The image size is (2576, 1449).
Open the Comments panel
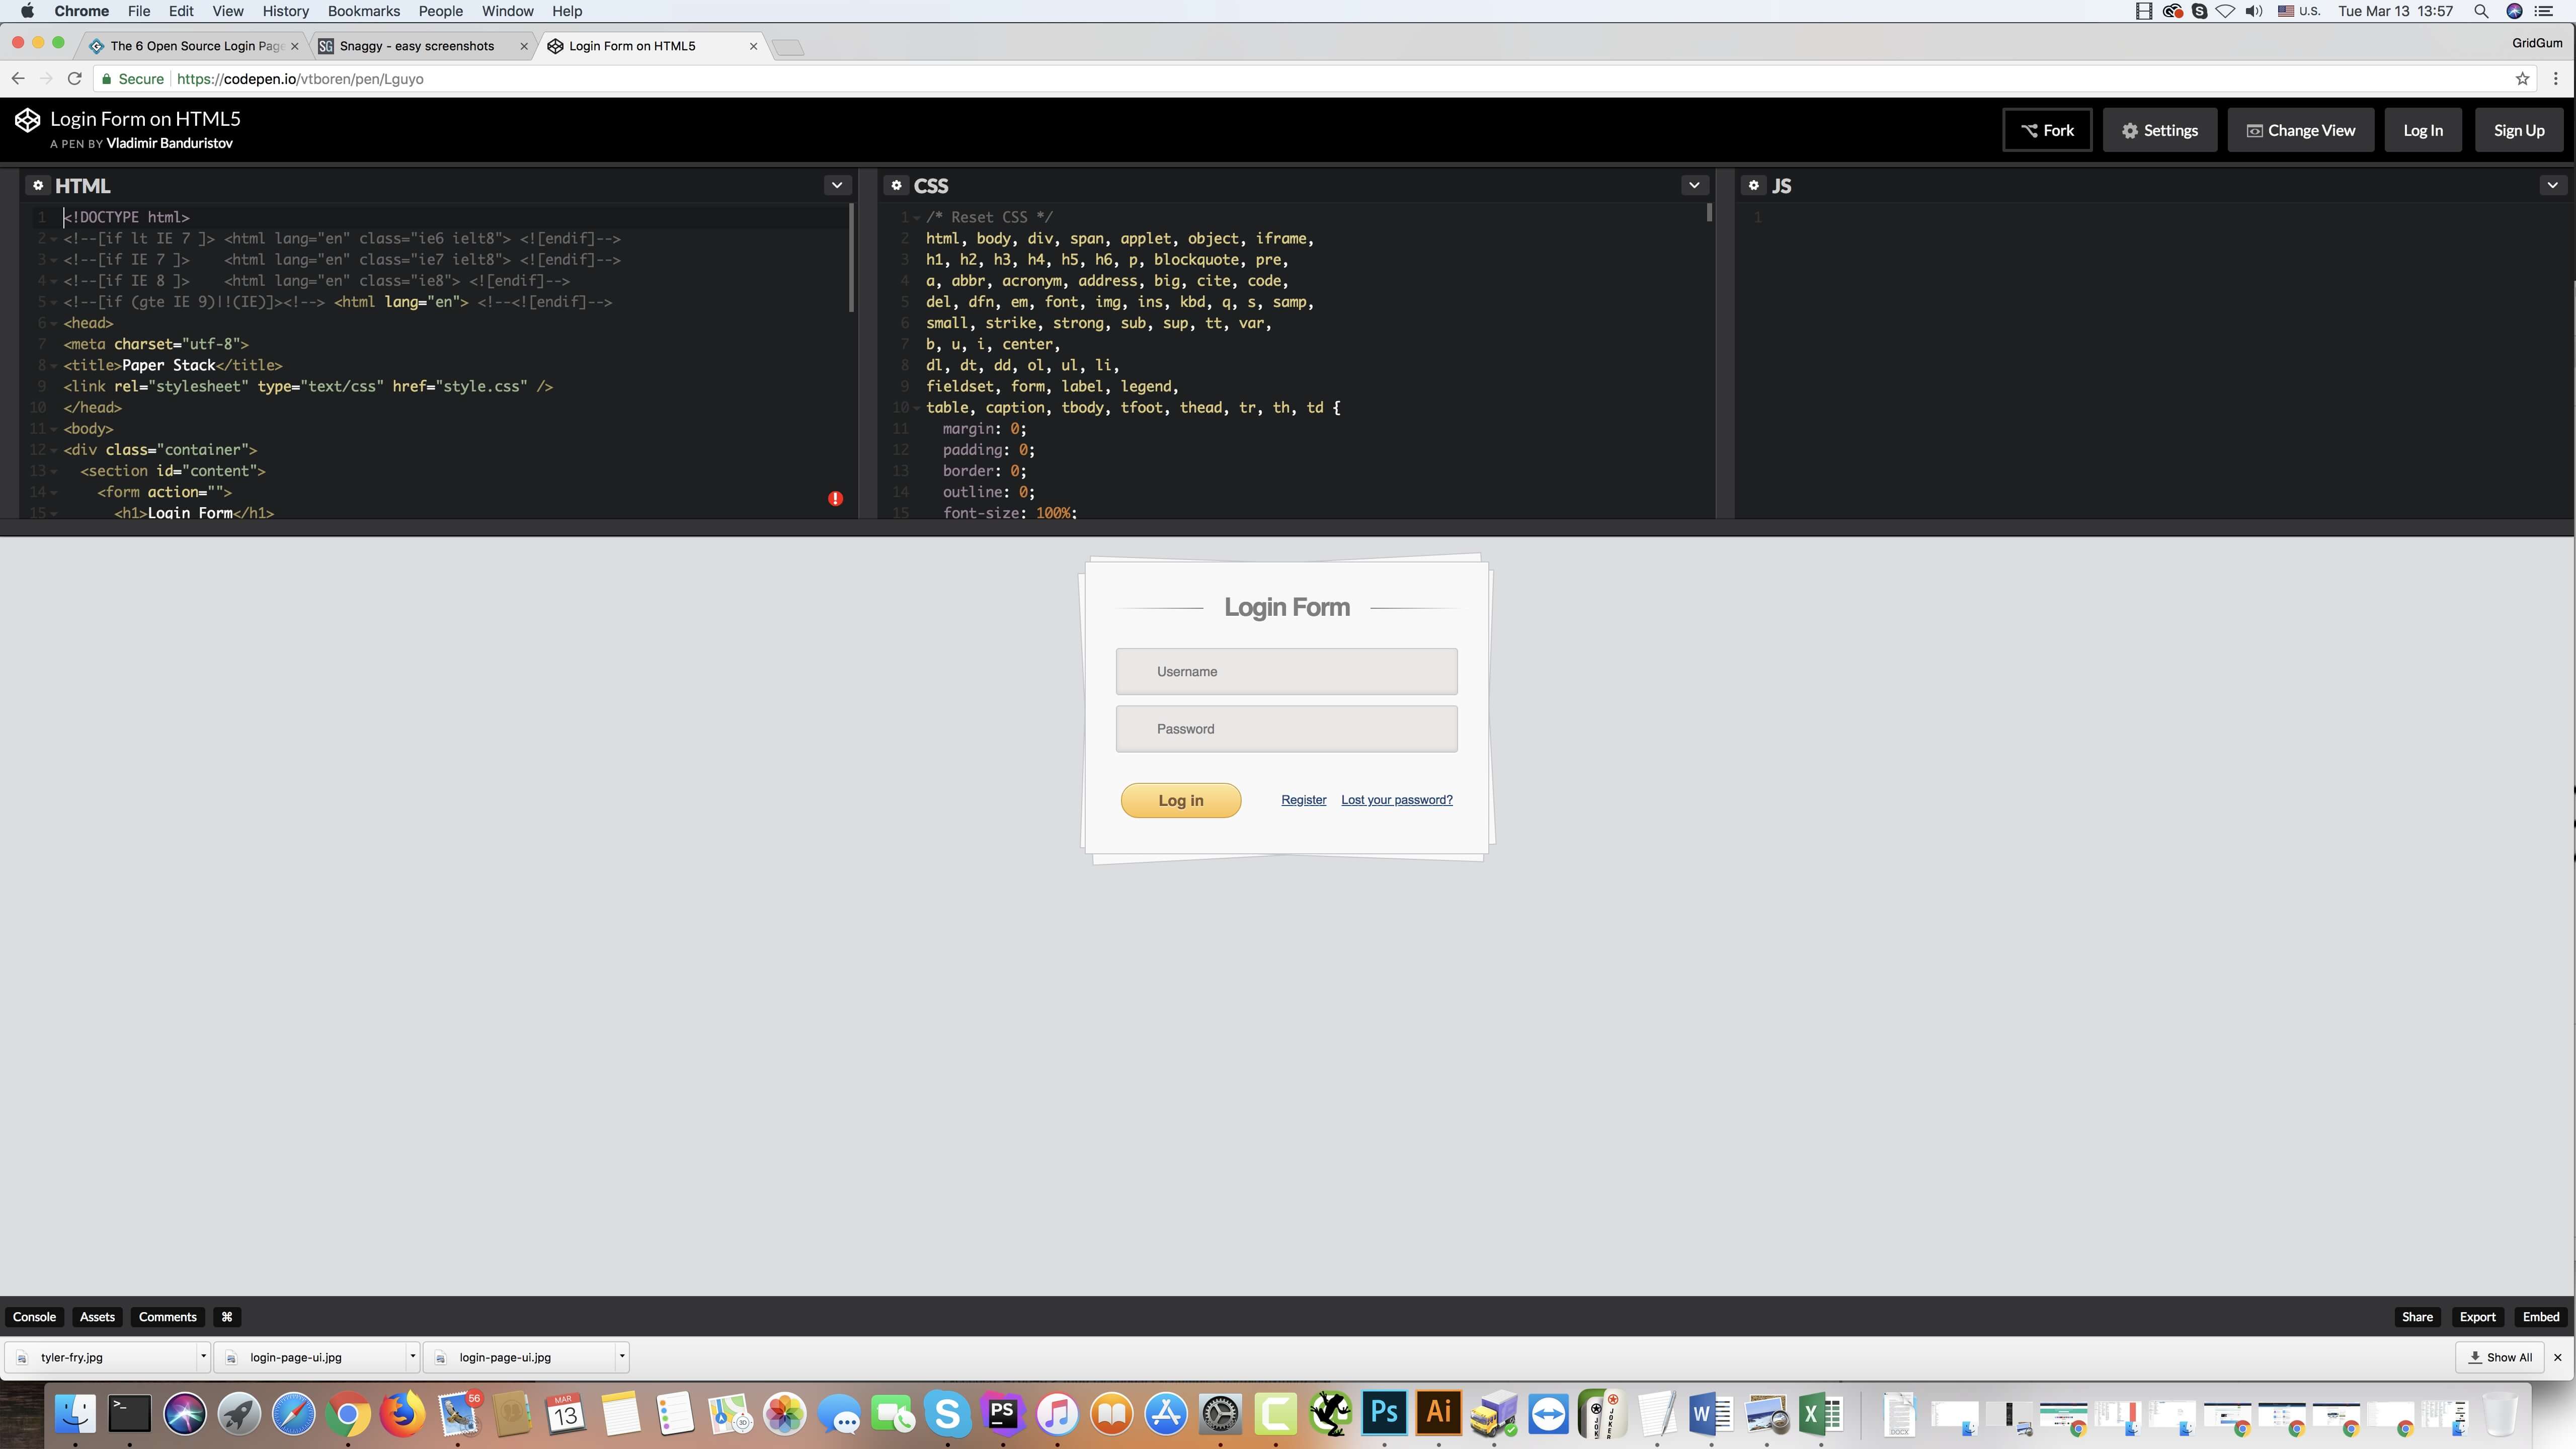[x=167, y=1317]
